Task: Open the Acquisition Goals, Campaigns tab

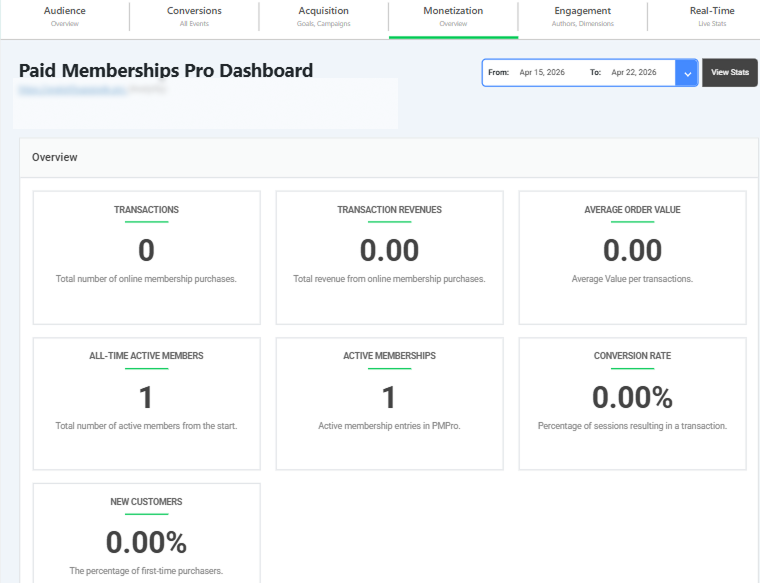Action: click(x=324, y=16)
